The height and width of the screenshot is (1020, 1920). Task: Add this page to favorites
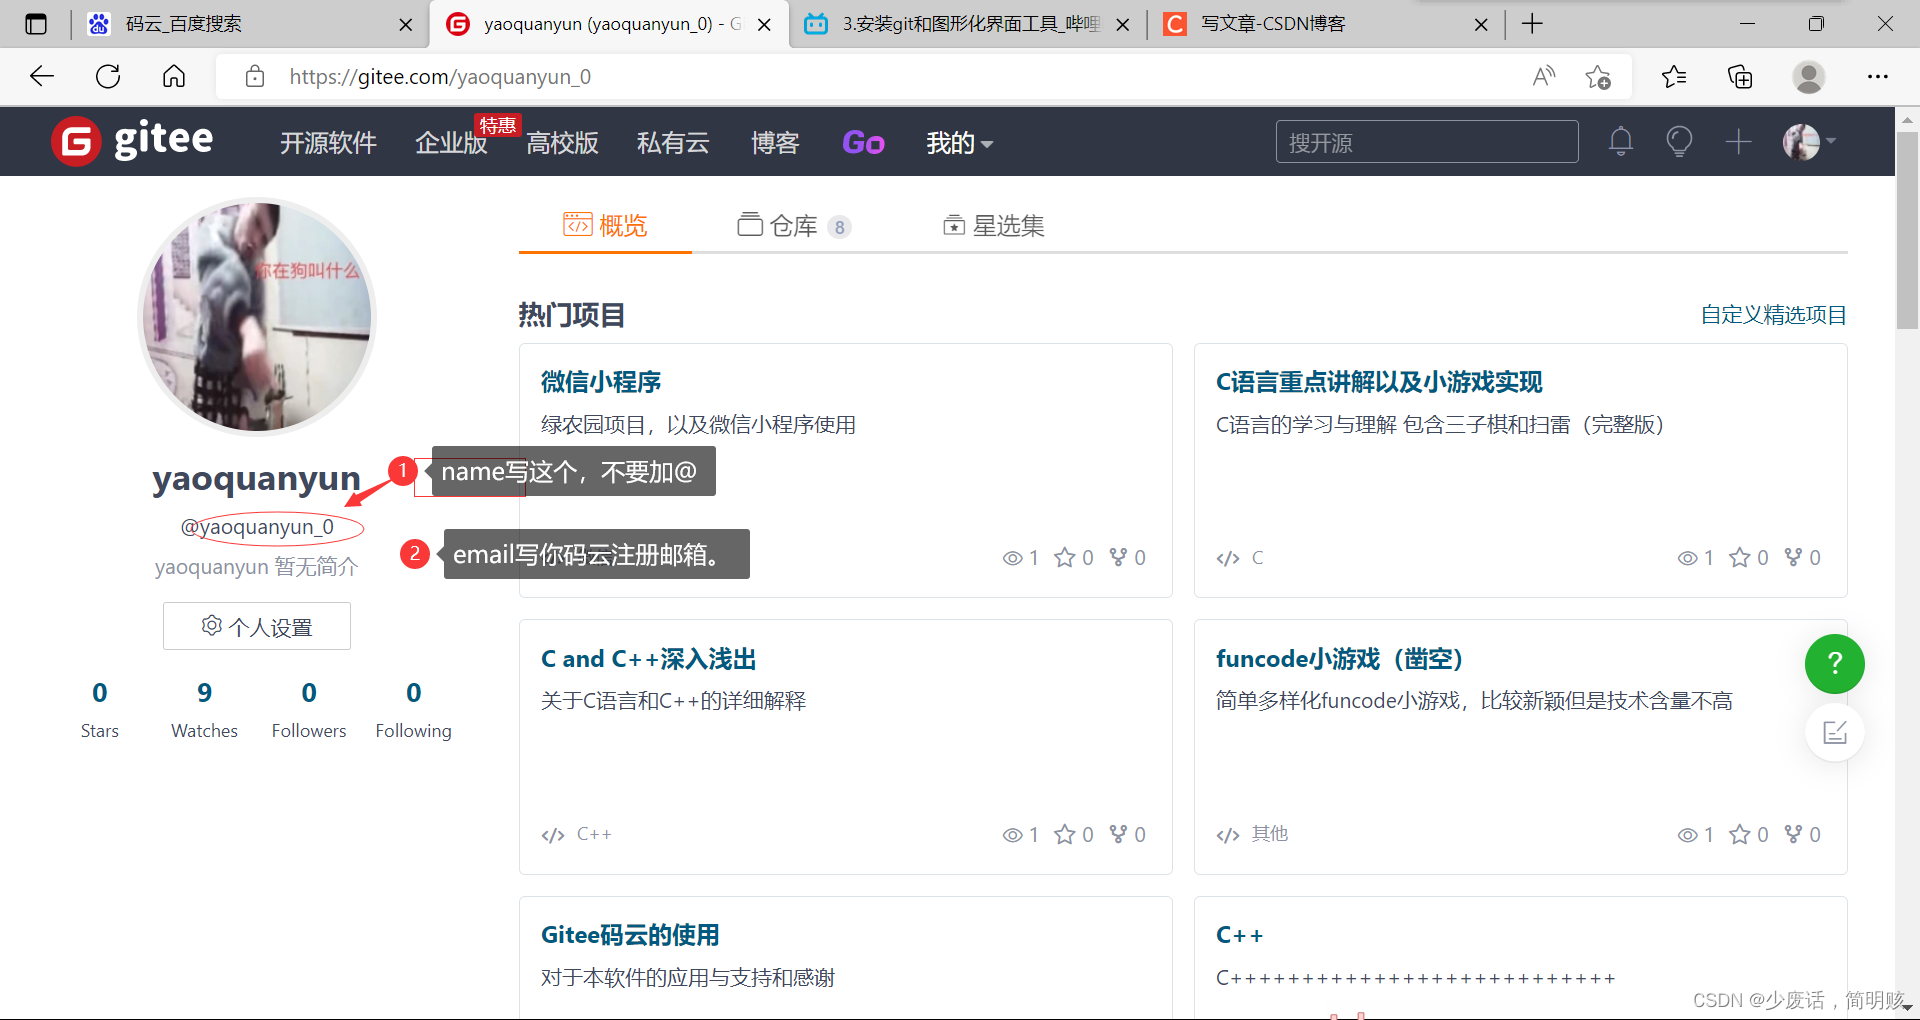1598,77
